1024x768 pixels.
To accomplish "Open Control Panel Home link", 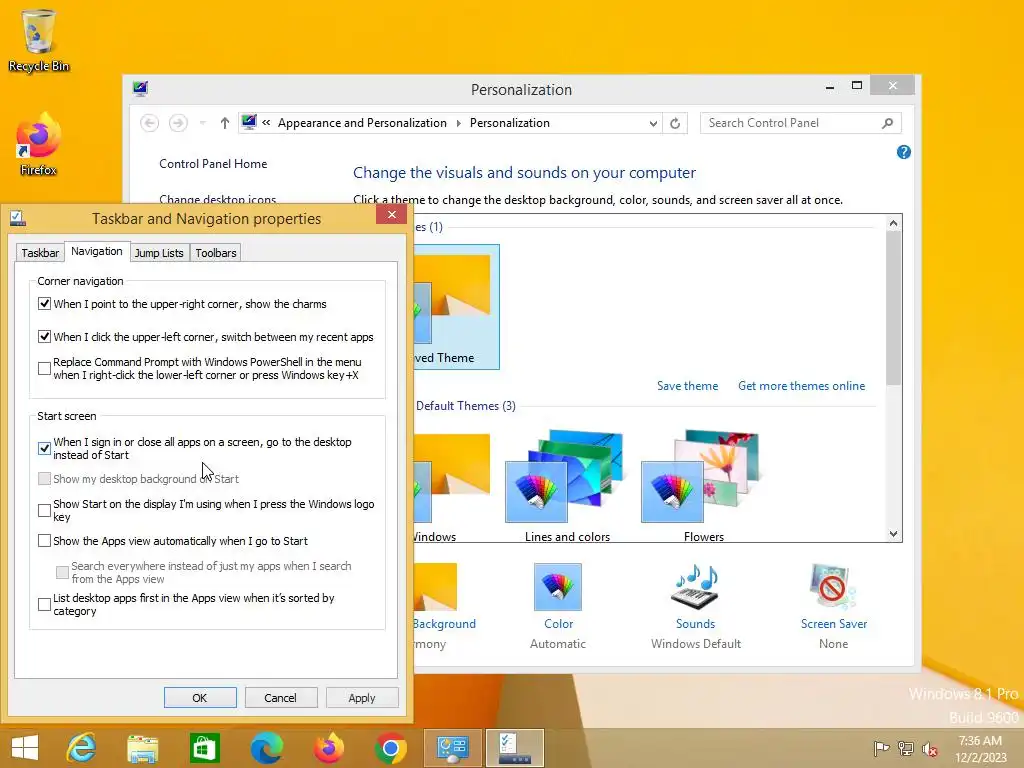I will pyautogui.click(x=213, y=164).
